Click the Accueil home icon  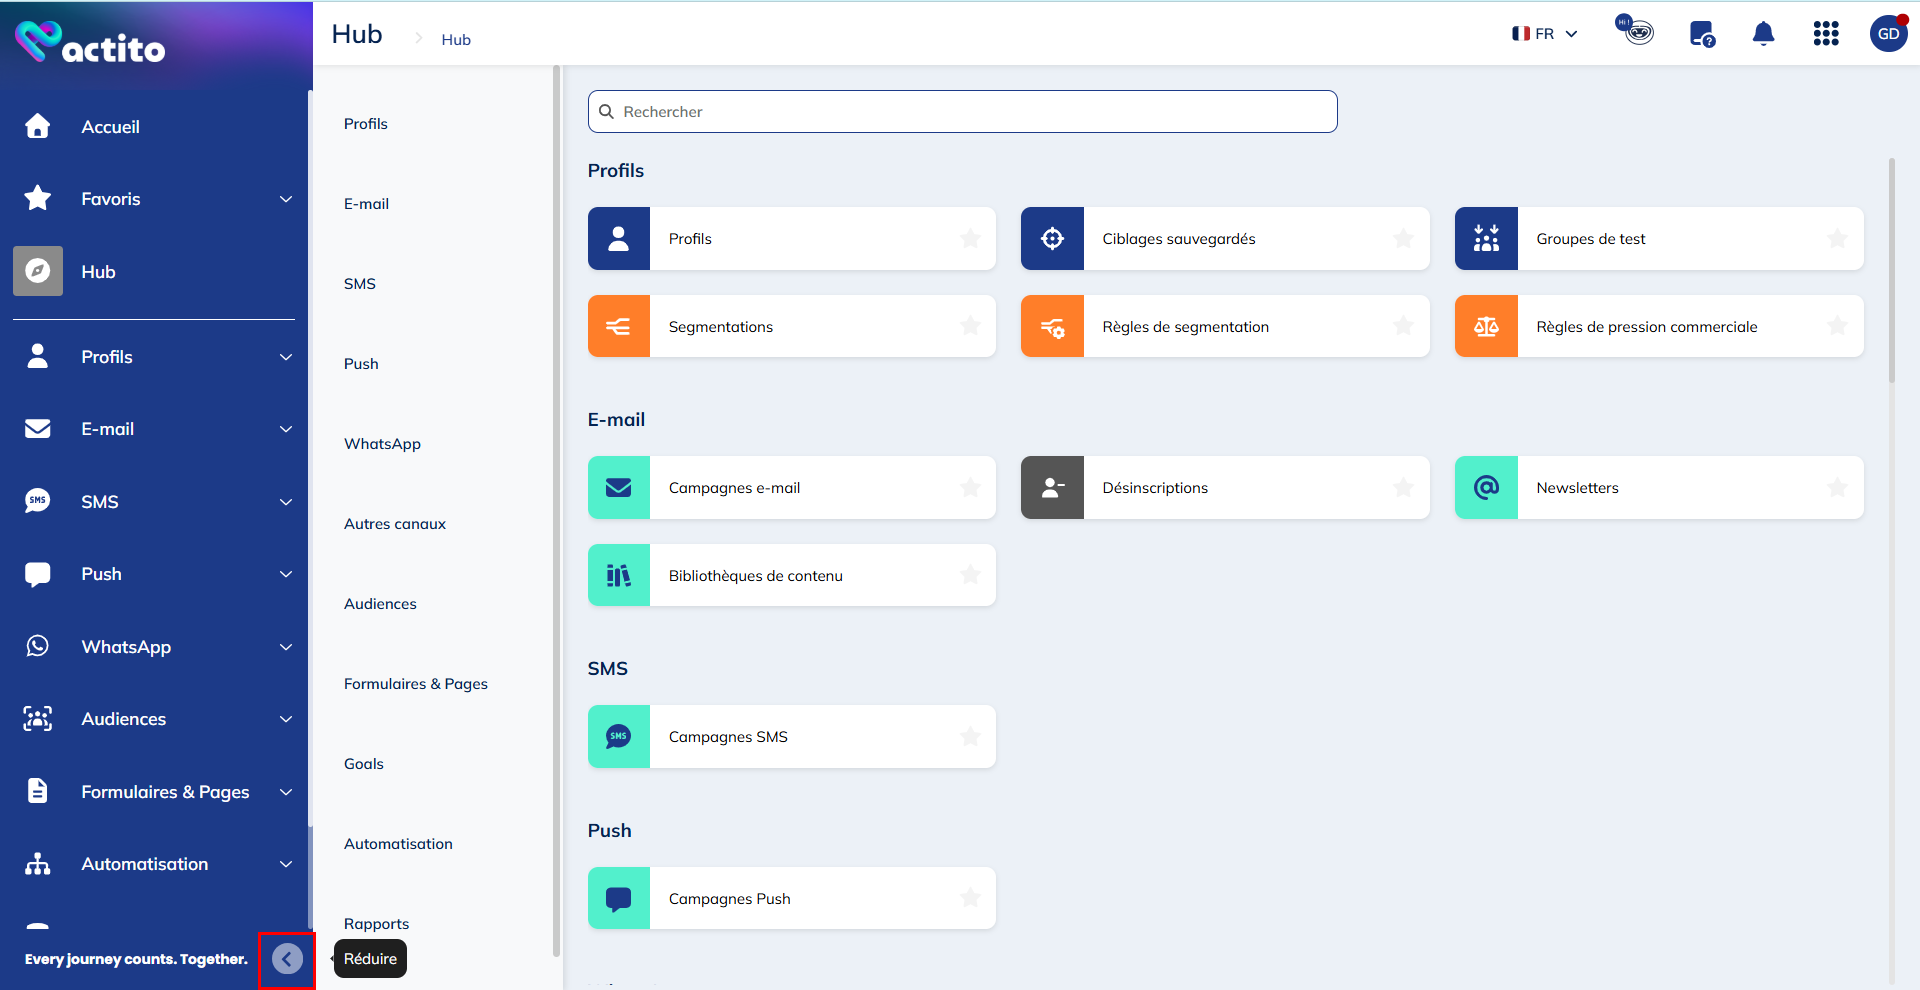[38, 127]
